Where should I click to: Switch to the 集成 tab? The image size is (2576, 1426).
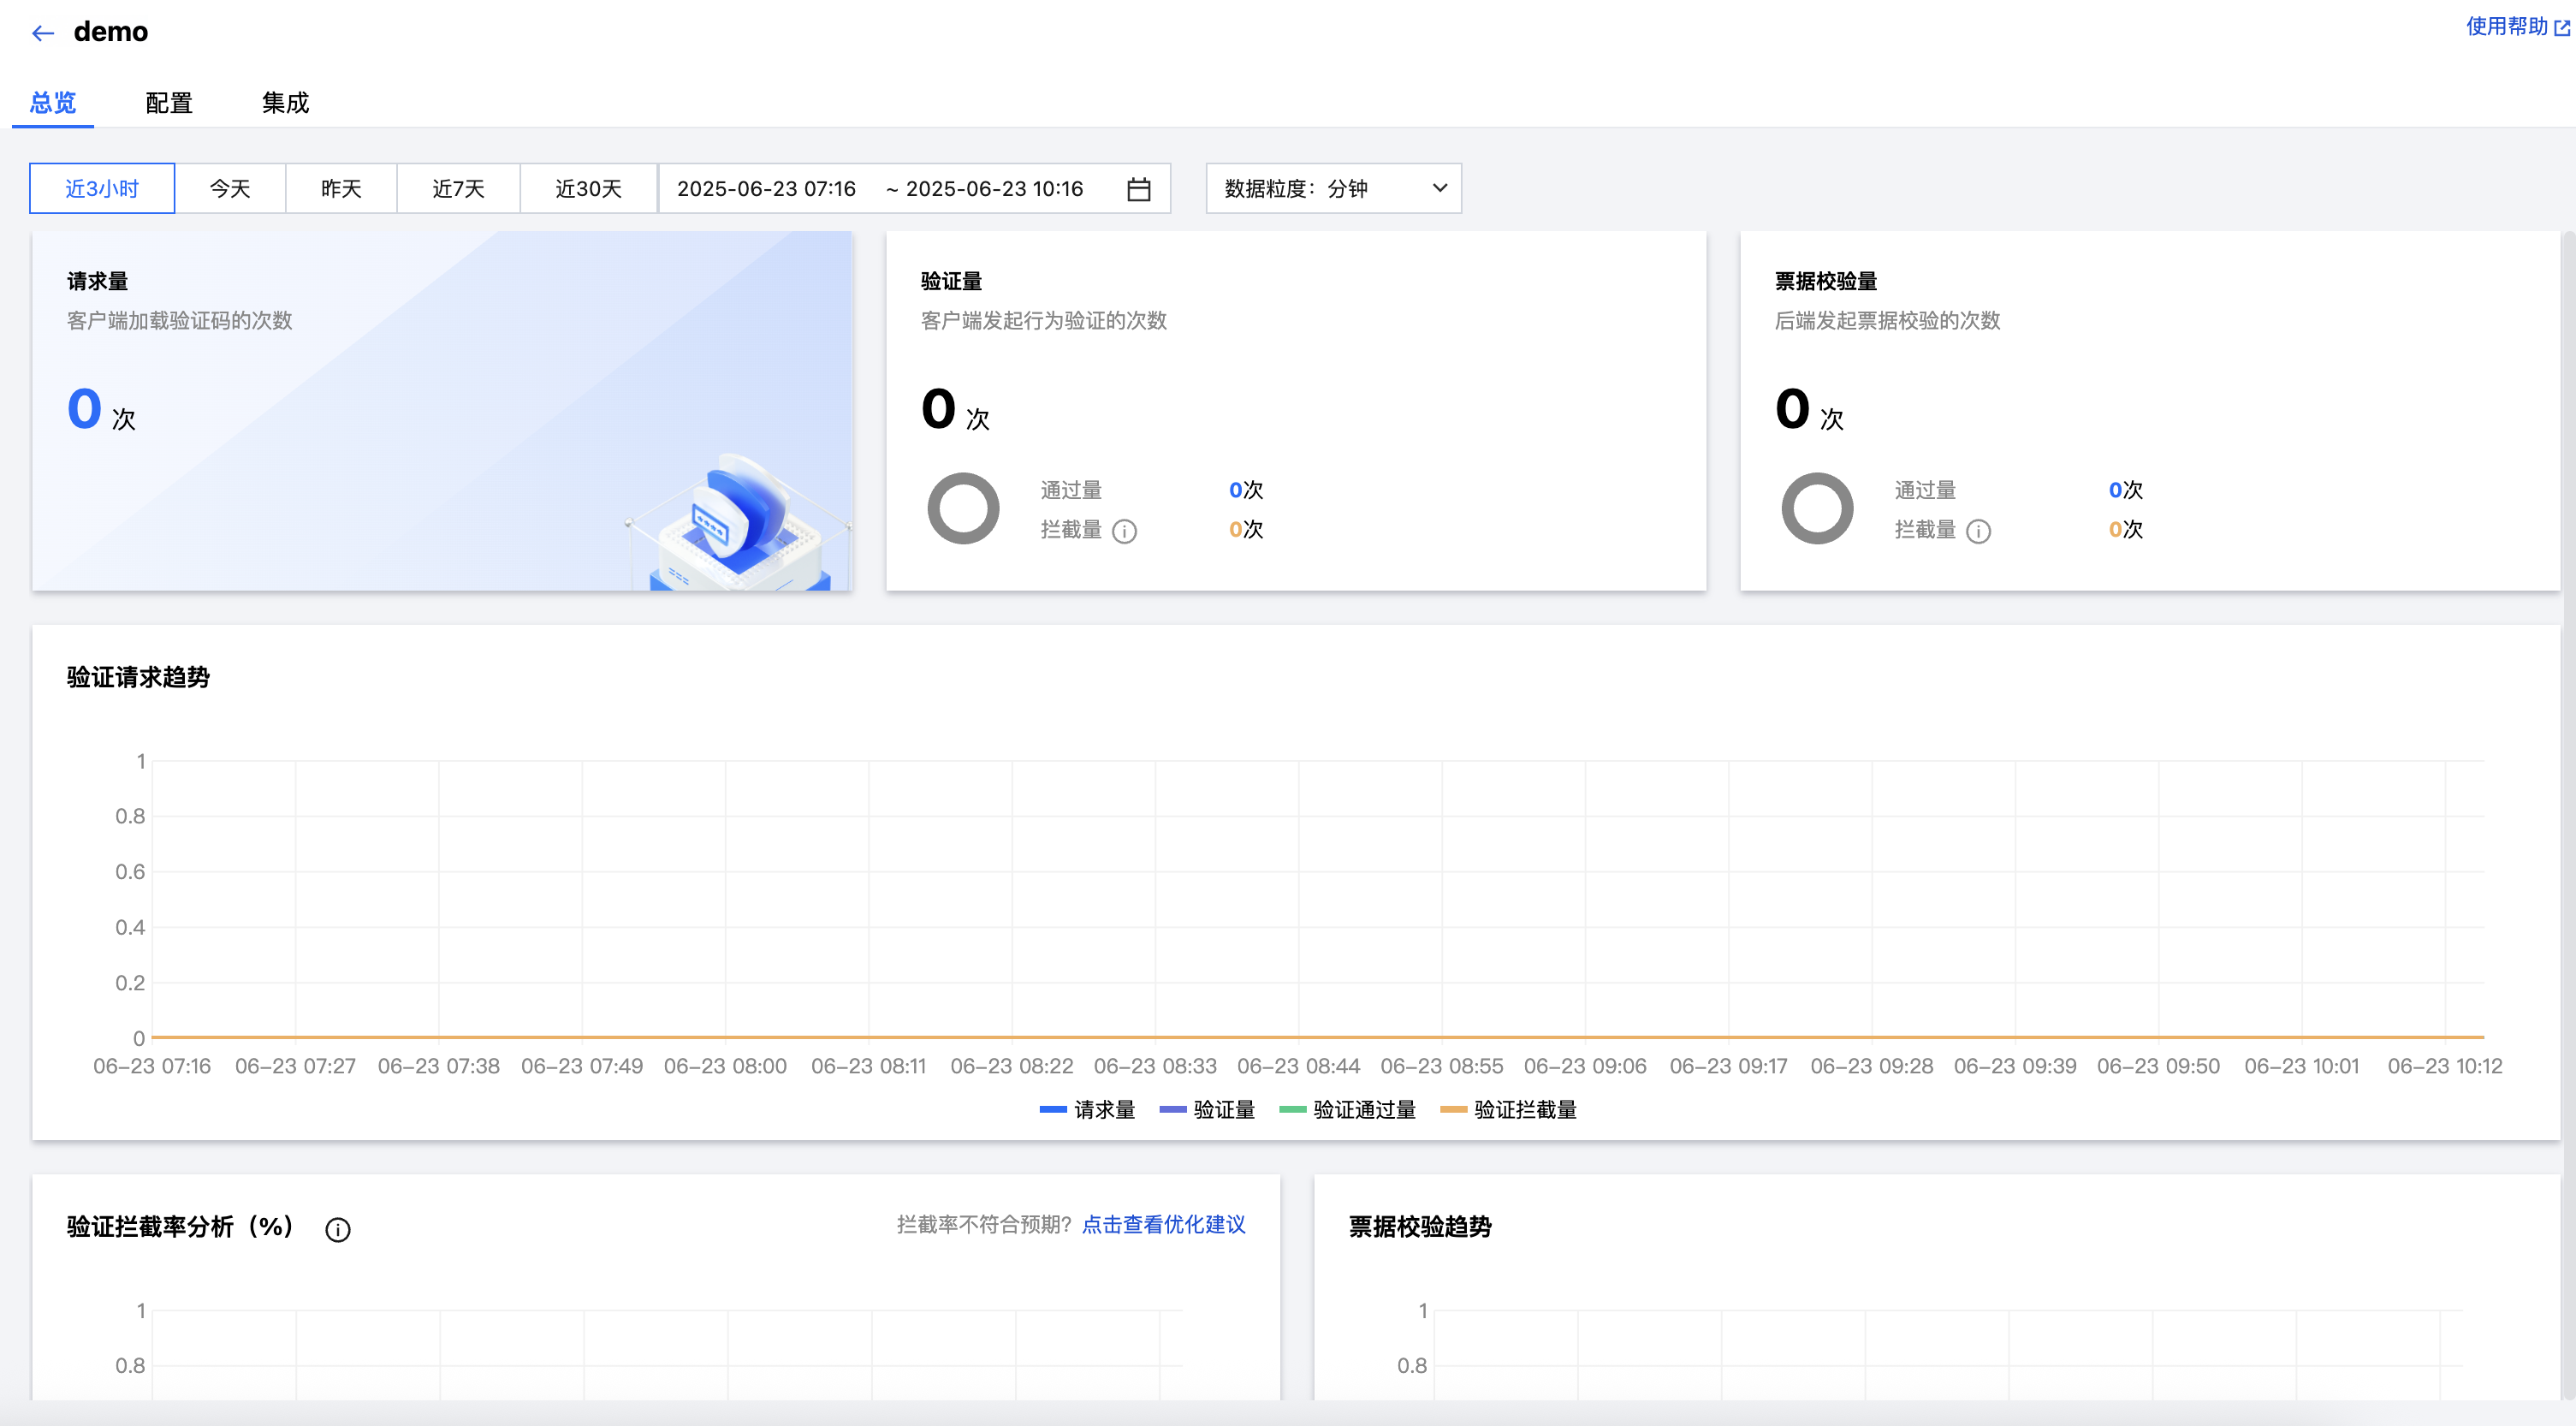(x=285, y=102)
